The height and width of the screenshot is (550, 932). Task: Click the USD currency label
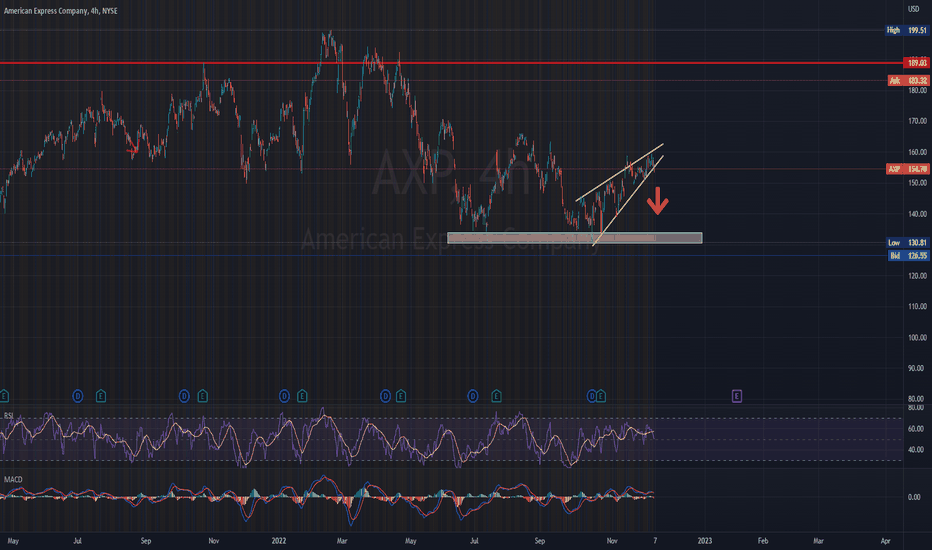[x=914, y=9]
